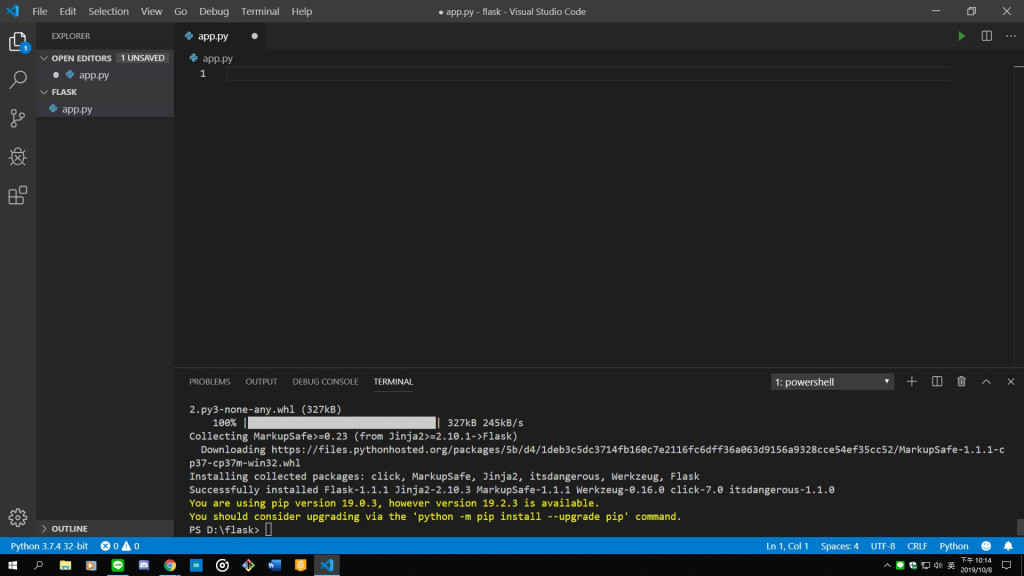Open Windows taskbar search

pos(39,565)
